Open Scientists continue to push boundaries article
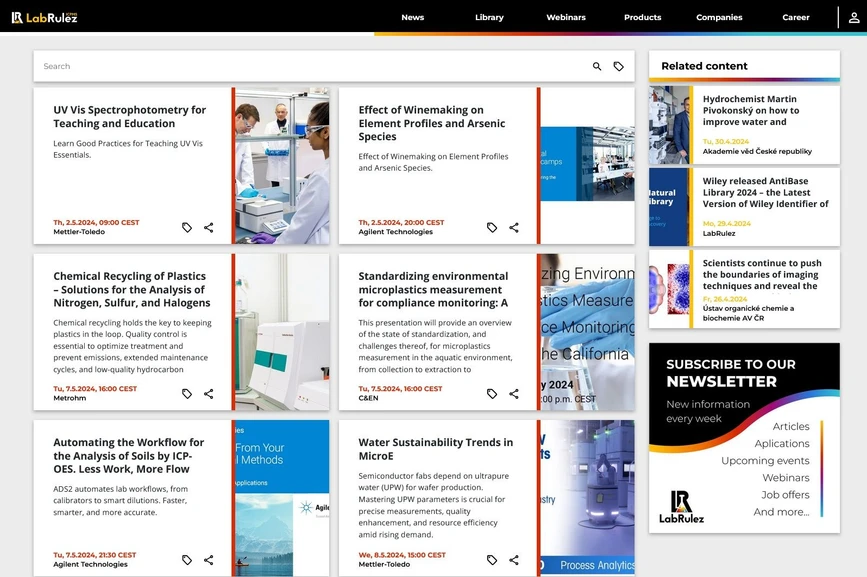 pos(762,274)
